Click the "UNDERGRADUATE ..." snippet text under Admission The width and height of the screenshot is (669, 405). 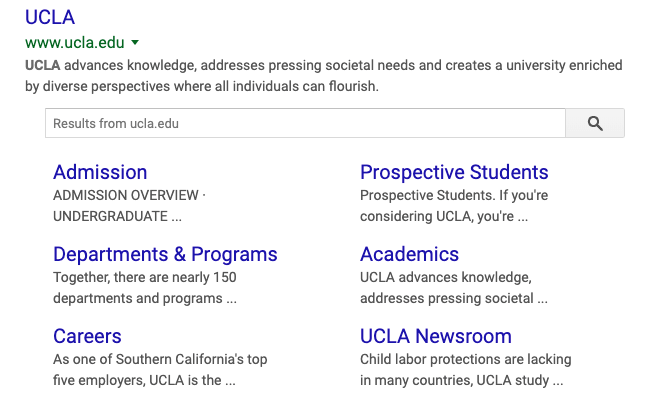point(117,215)
